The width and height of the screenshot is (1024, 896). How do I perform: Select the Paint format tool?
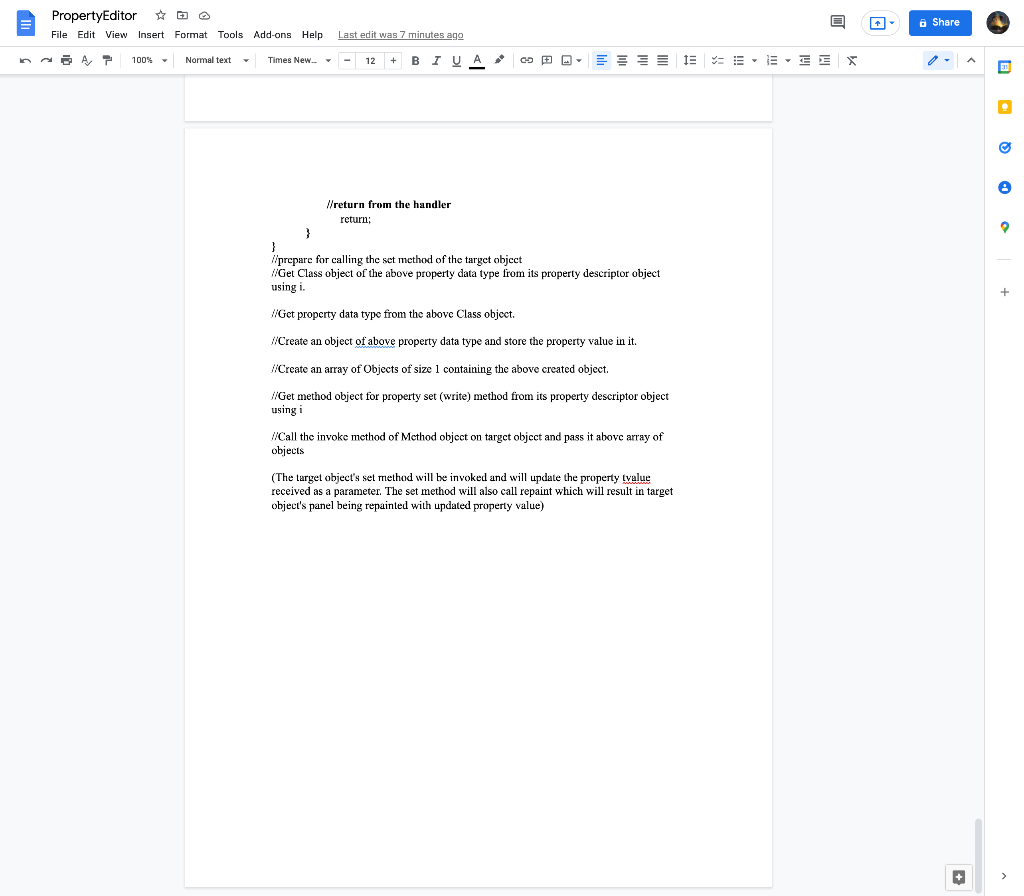click(x=107, y=60)
